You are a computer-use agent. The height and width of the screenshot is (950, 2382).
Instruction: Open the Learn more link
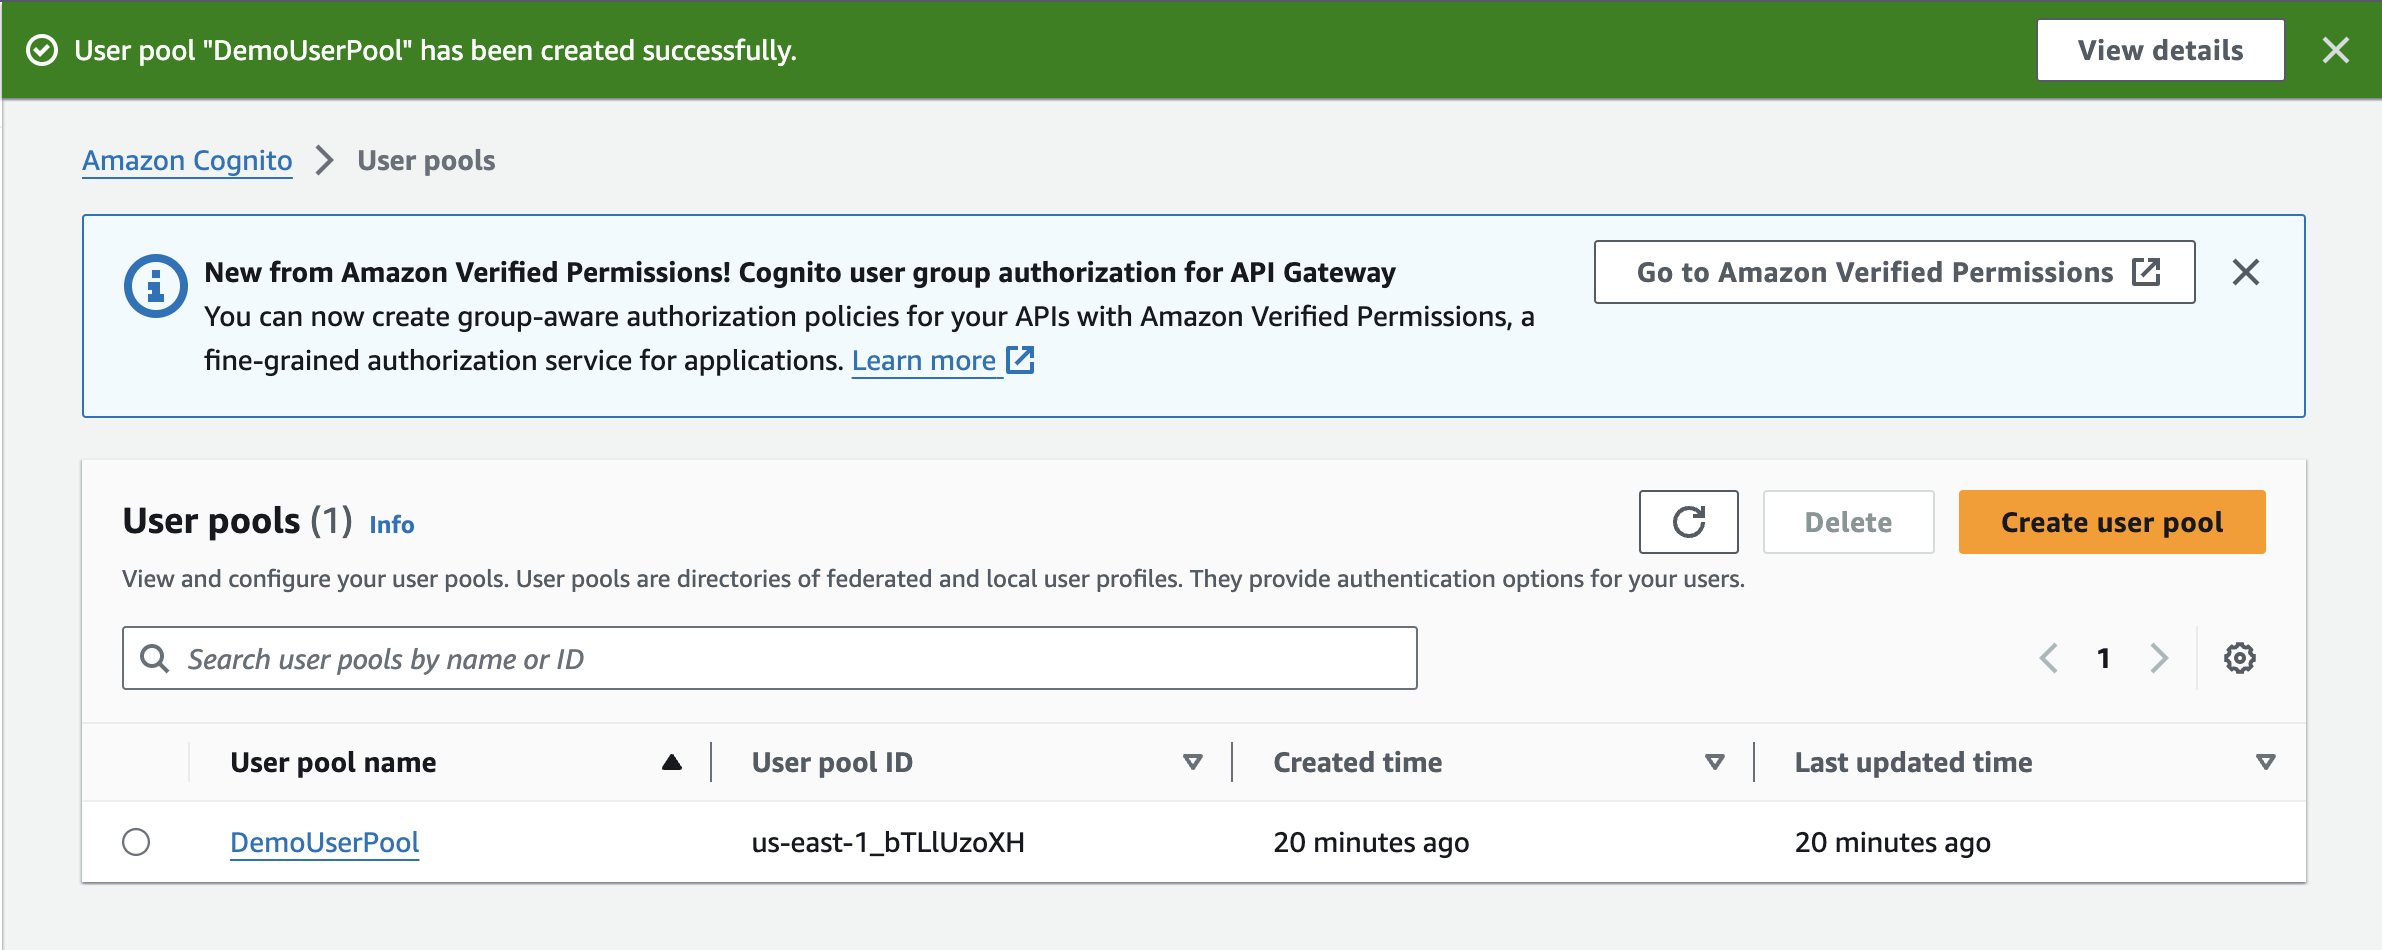click(924, 360)
